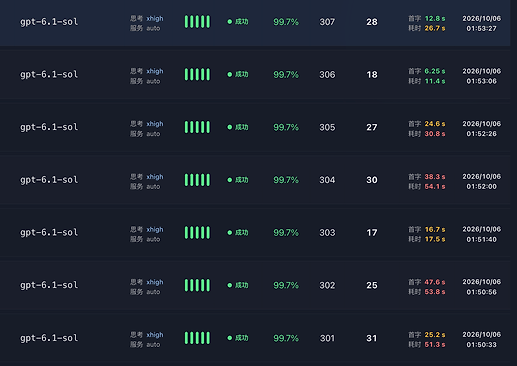Click the number 304

[x=327, y=180]
